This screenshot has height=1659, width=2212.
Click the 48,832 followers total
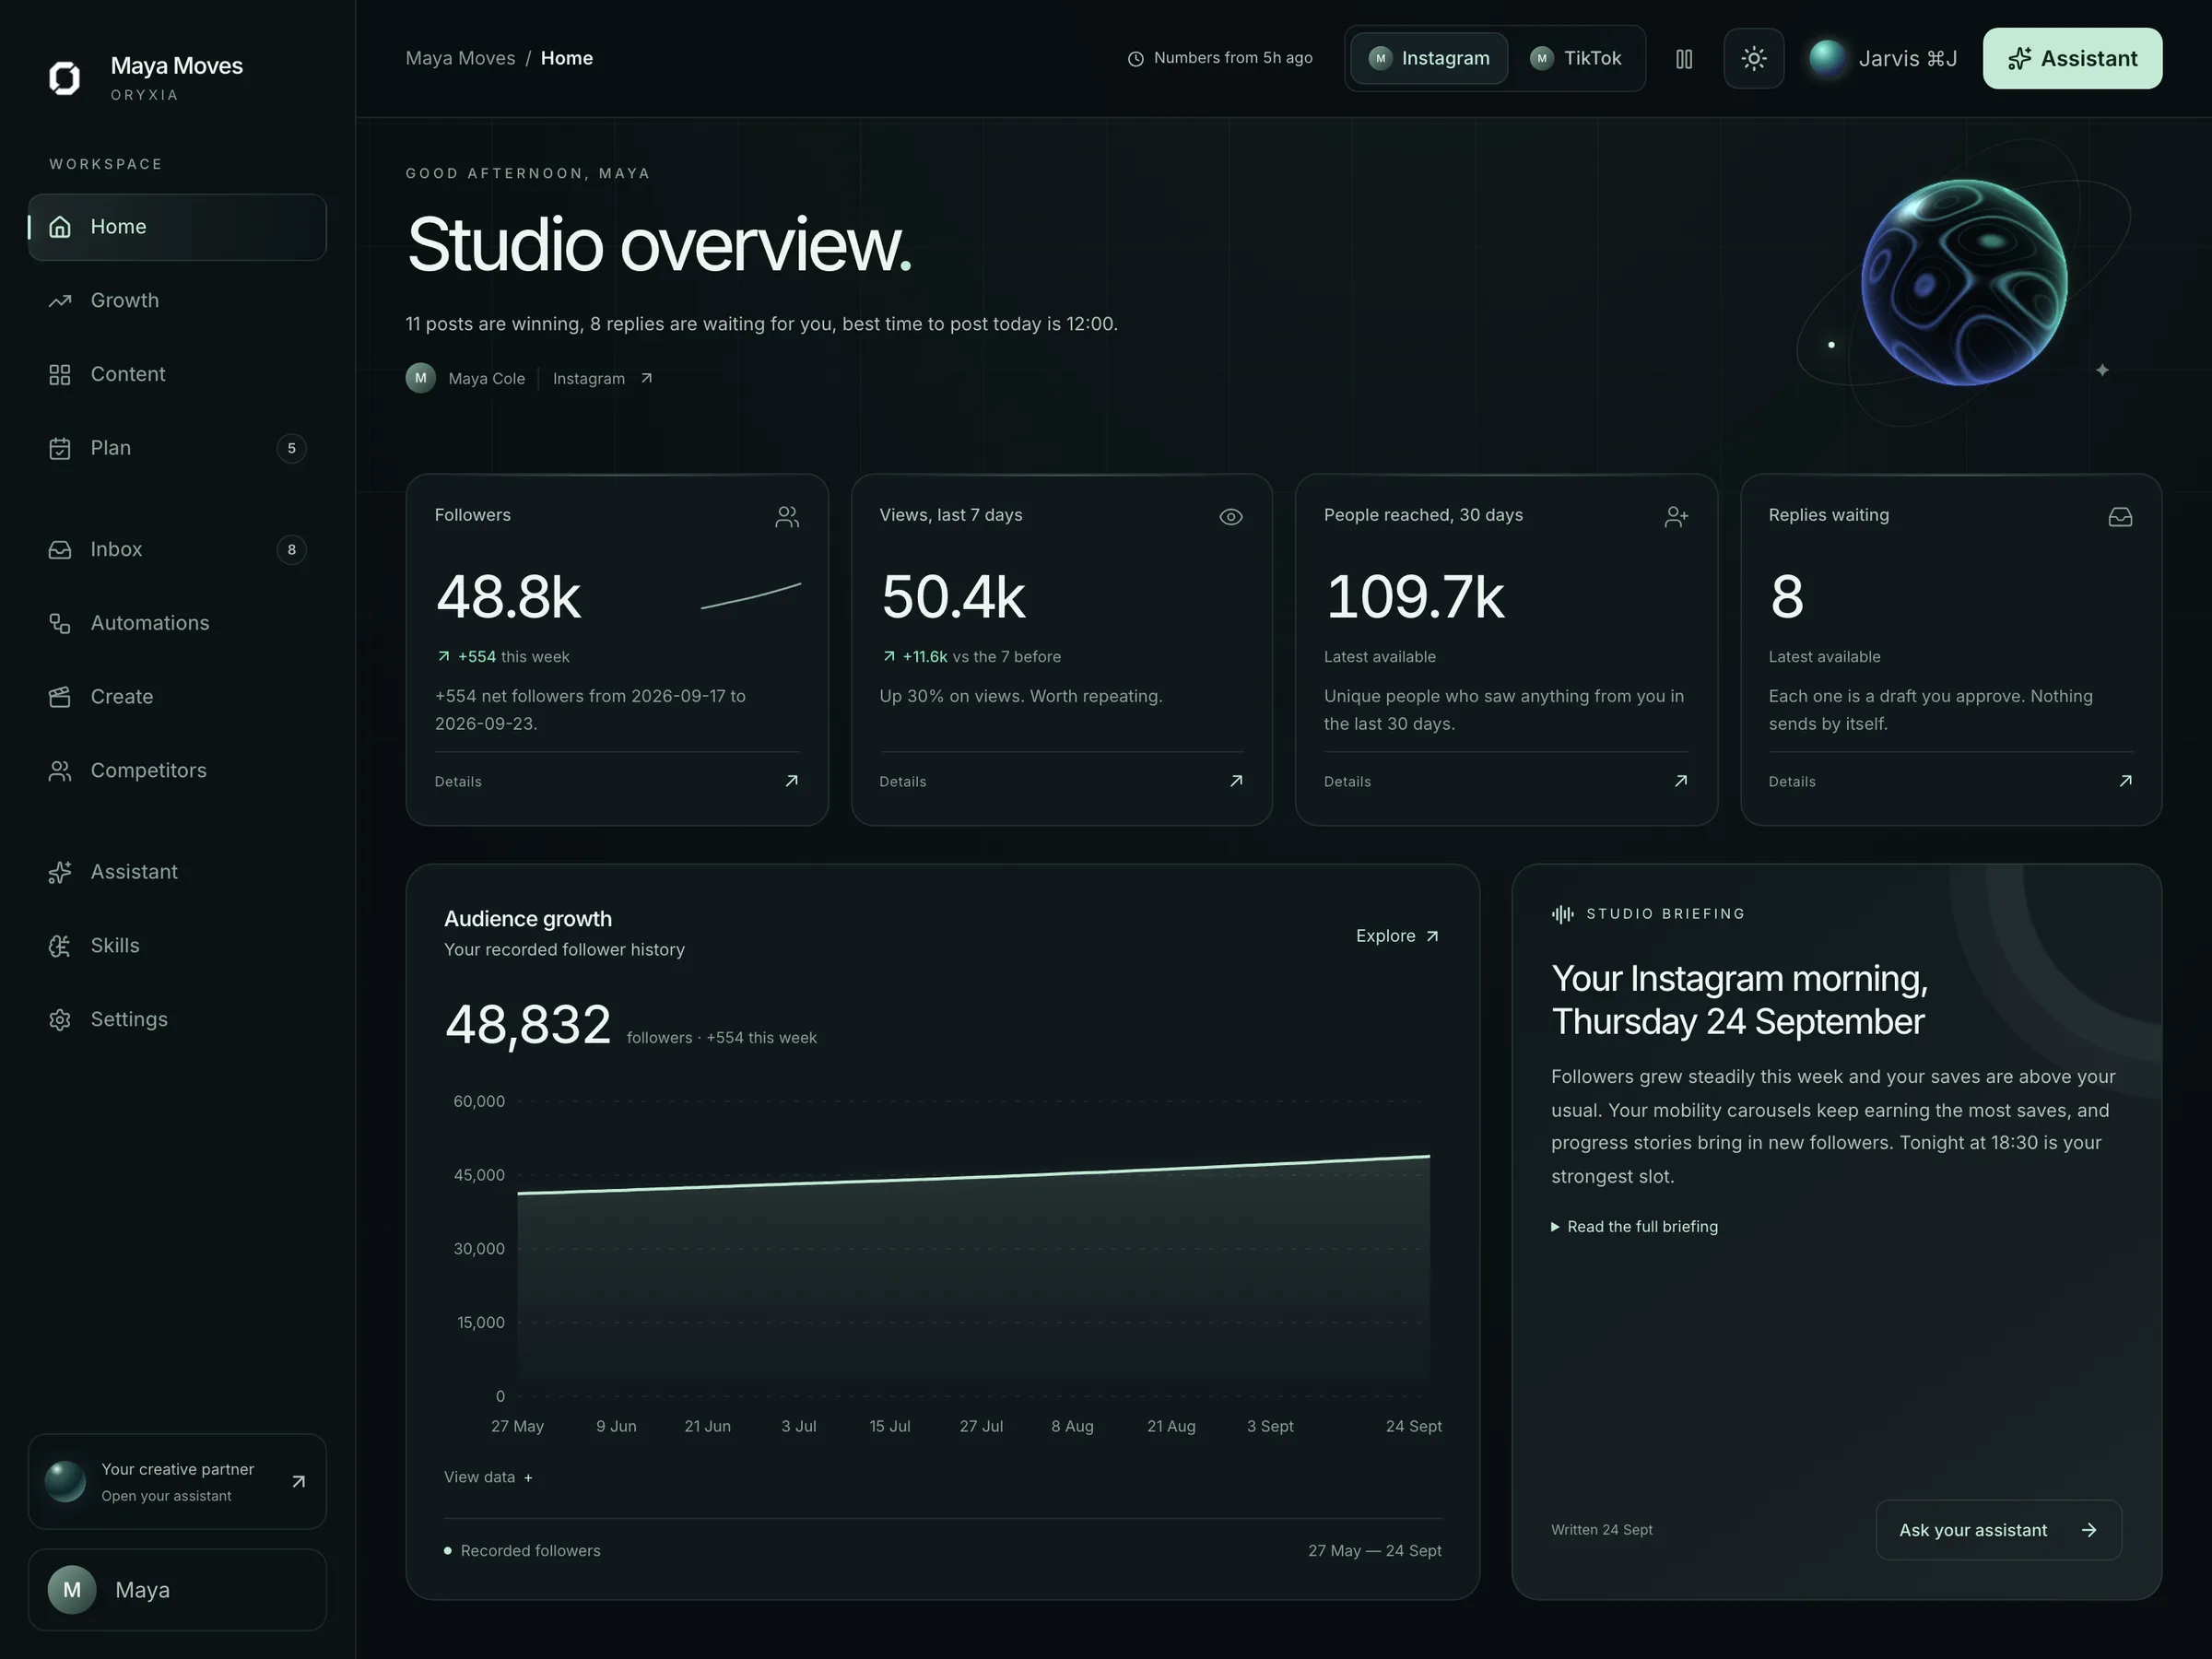528,1025
